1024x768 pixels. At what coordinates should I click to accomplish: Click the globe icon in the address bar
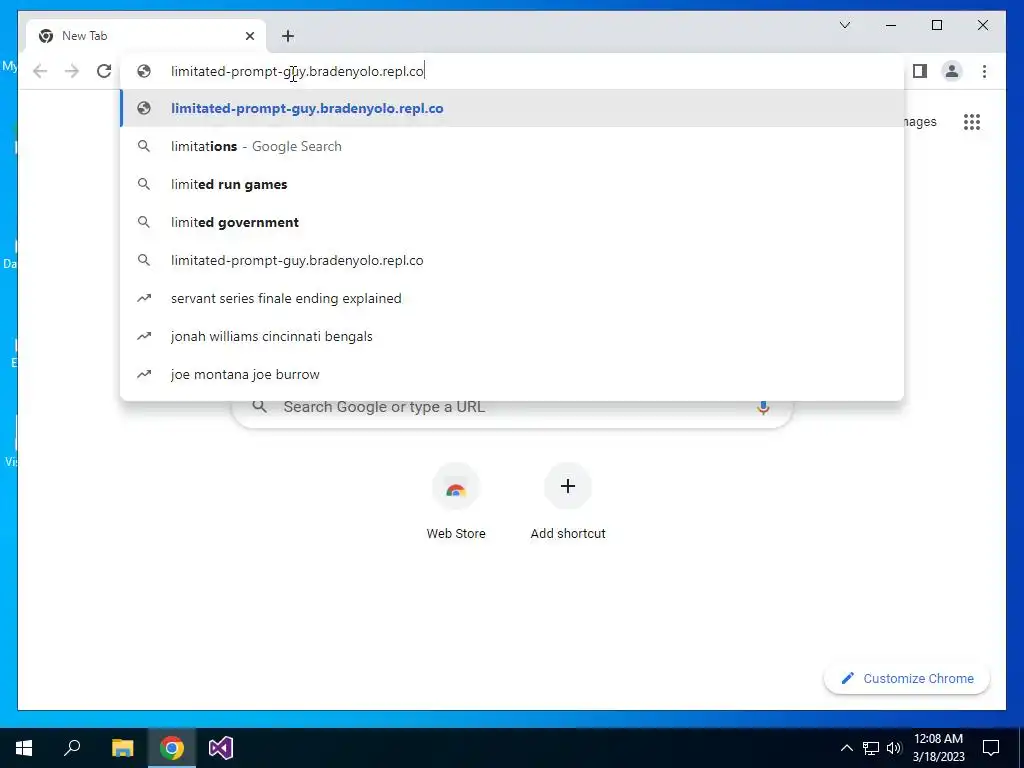pos(144,71)
